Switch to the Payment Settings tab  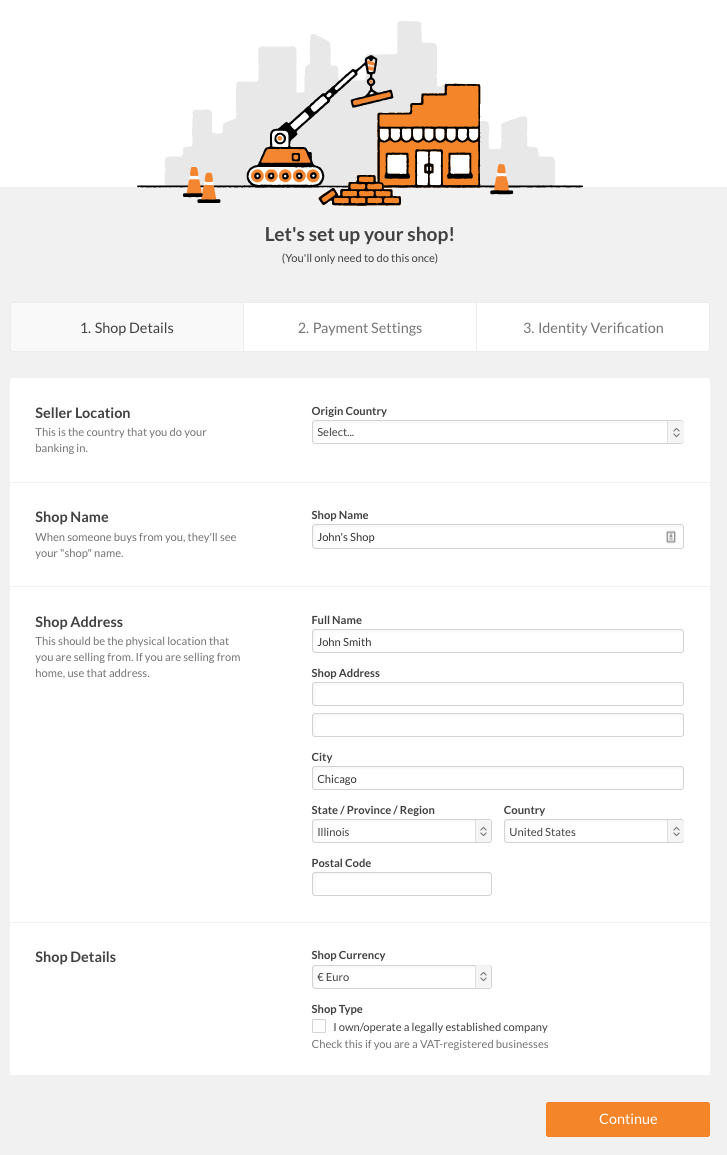coord(360,328)
